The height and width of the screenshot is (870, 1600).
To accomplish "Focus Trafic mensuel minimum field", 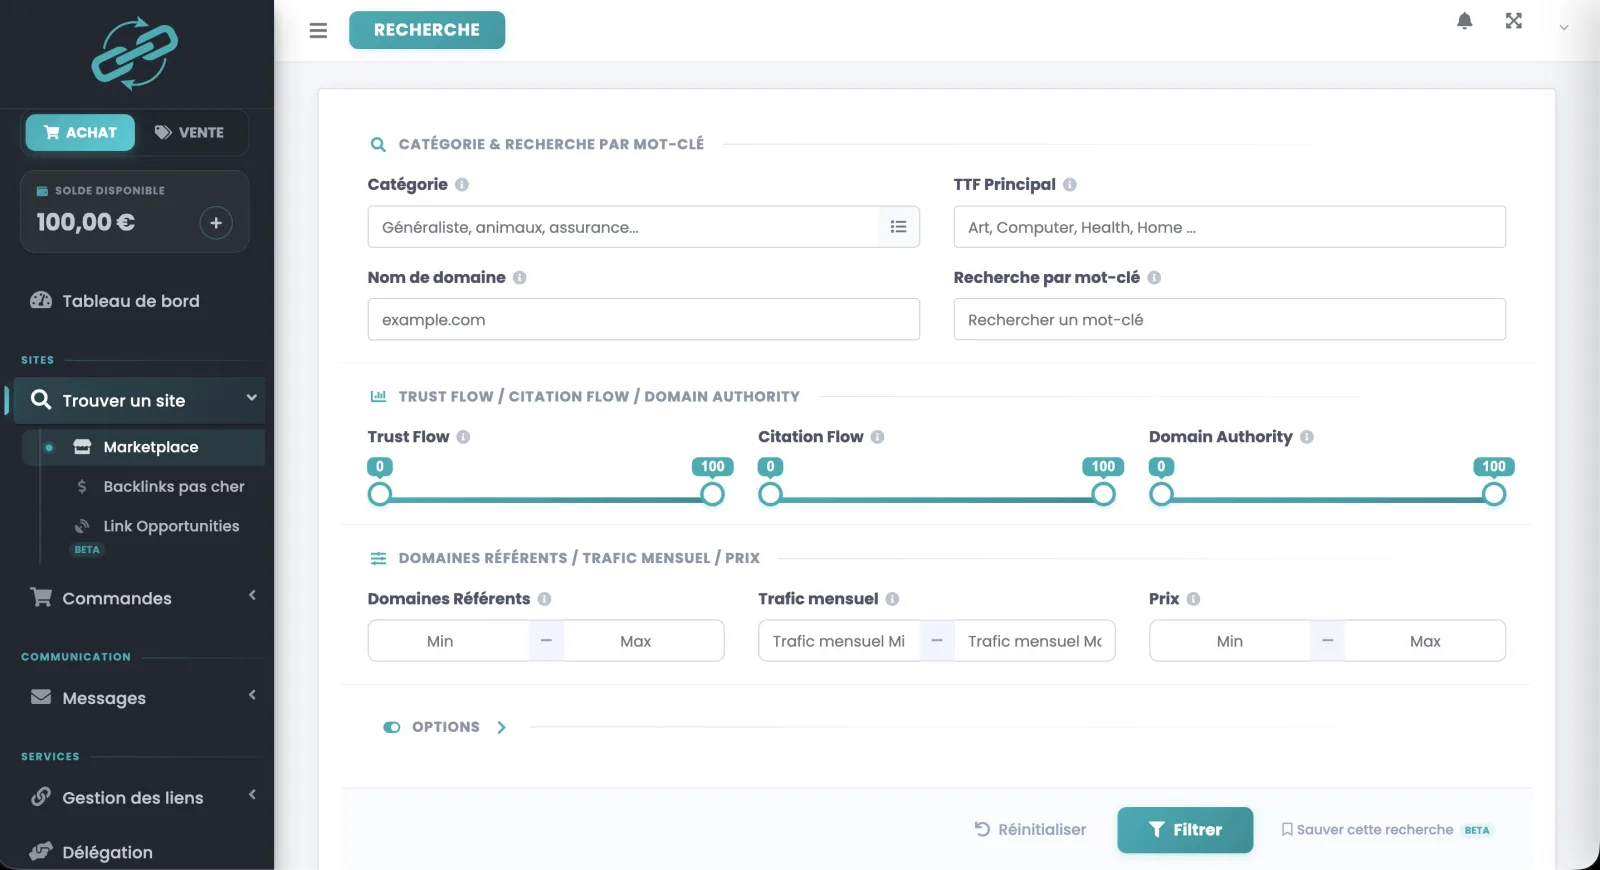I will tap(839, 641).
